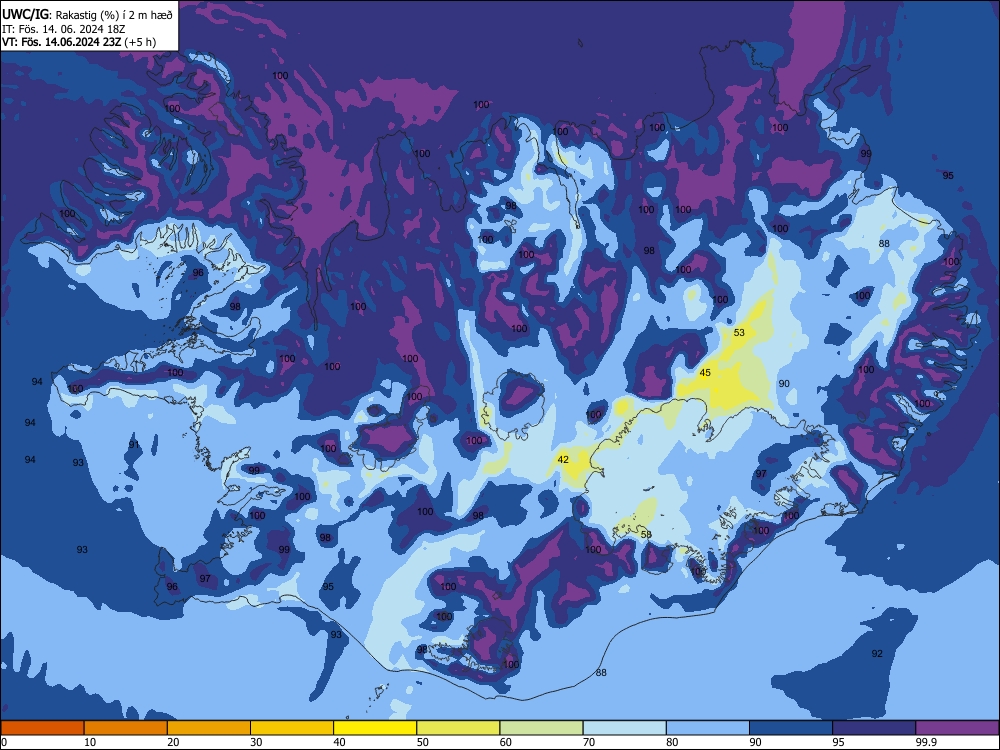Select the legend scale label 20
The height and width of the screenshot is (750, 1000).
173,742
